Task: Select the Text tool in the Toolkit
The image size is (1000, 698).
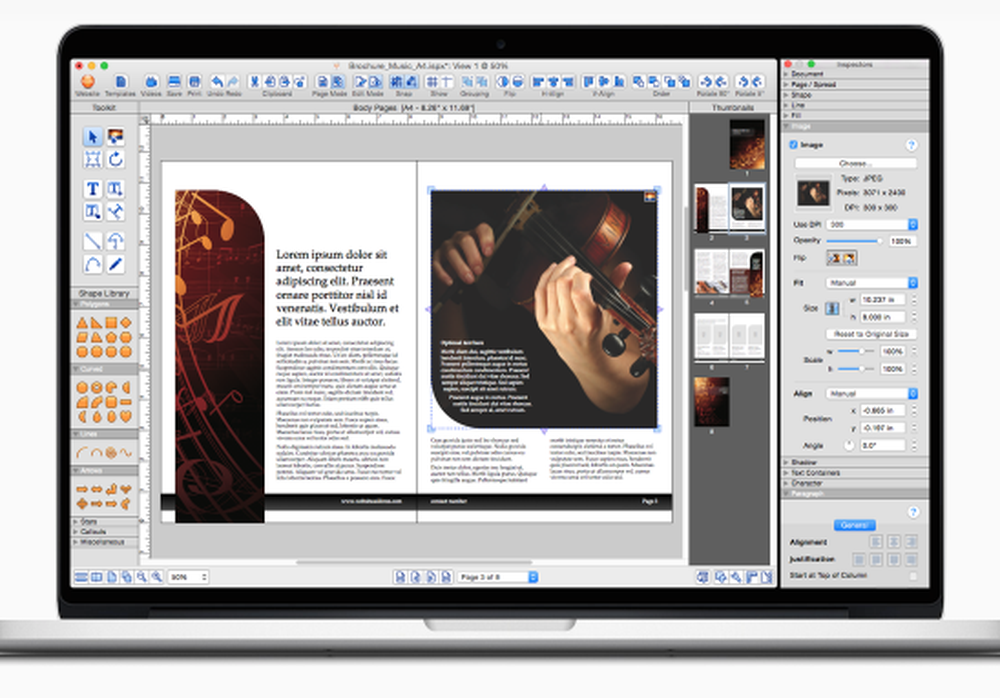Action: click(94, 188)
